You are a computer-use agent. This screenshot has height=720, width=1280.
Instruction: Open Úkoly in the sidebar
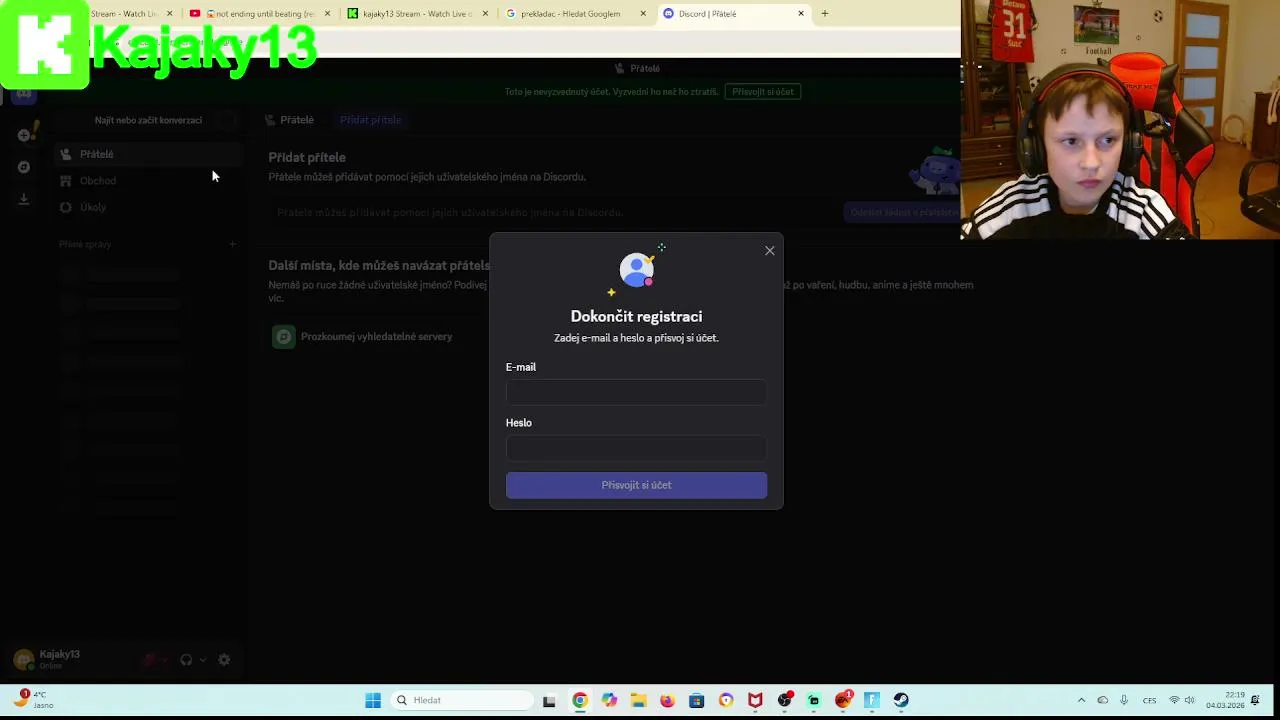[148, 207]
